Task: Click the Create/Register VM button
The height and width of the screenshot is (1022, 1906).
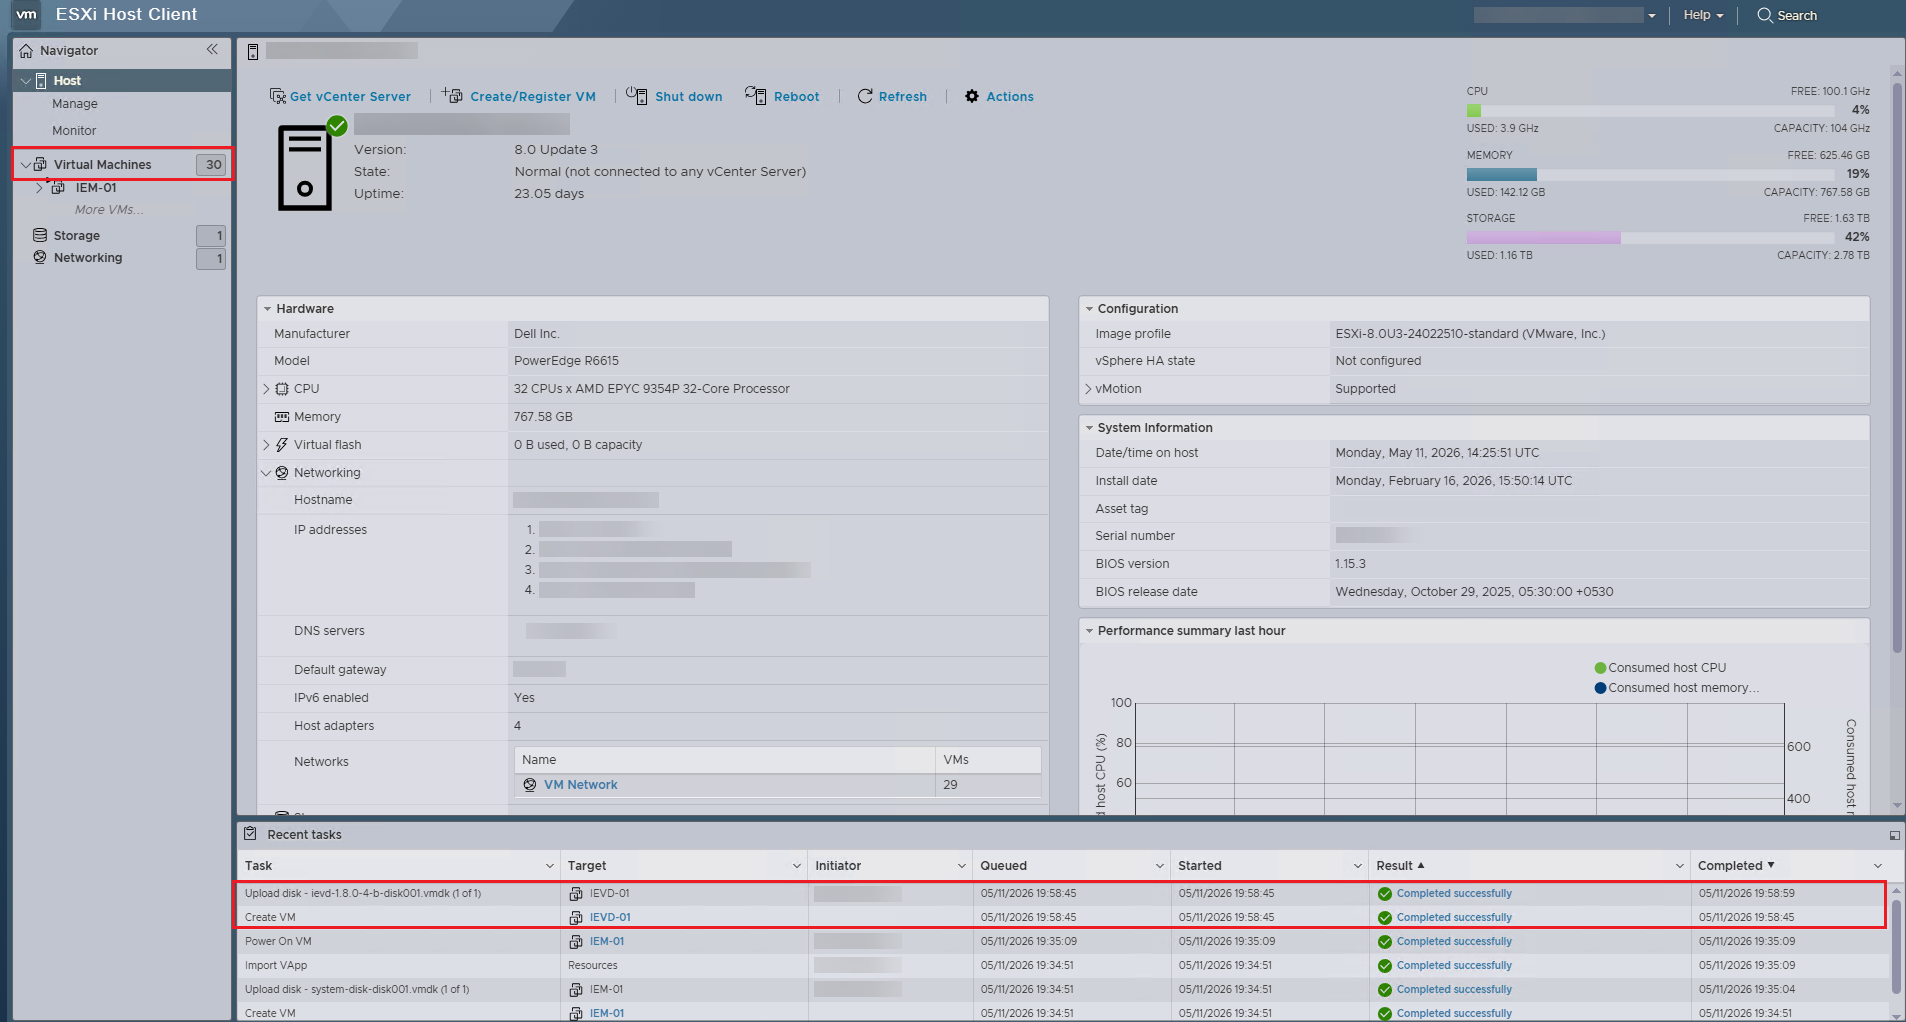Action: 519,96
